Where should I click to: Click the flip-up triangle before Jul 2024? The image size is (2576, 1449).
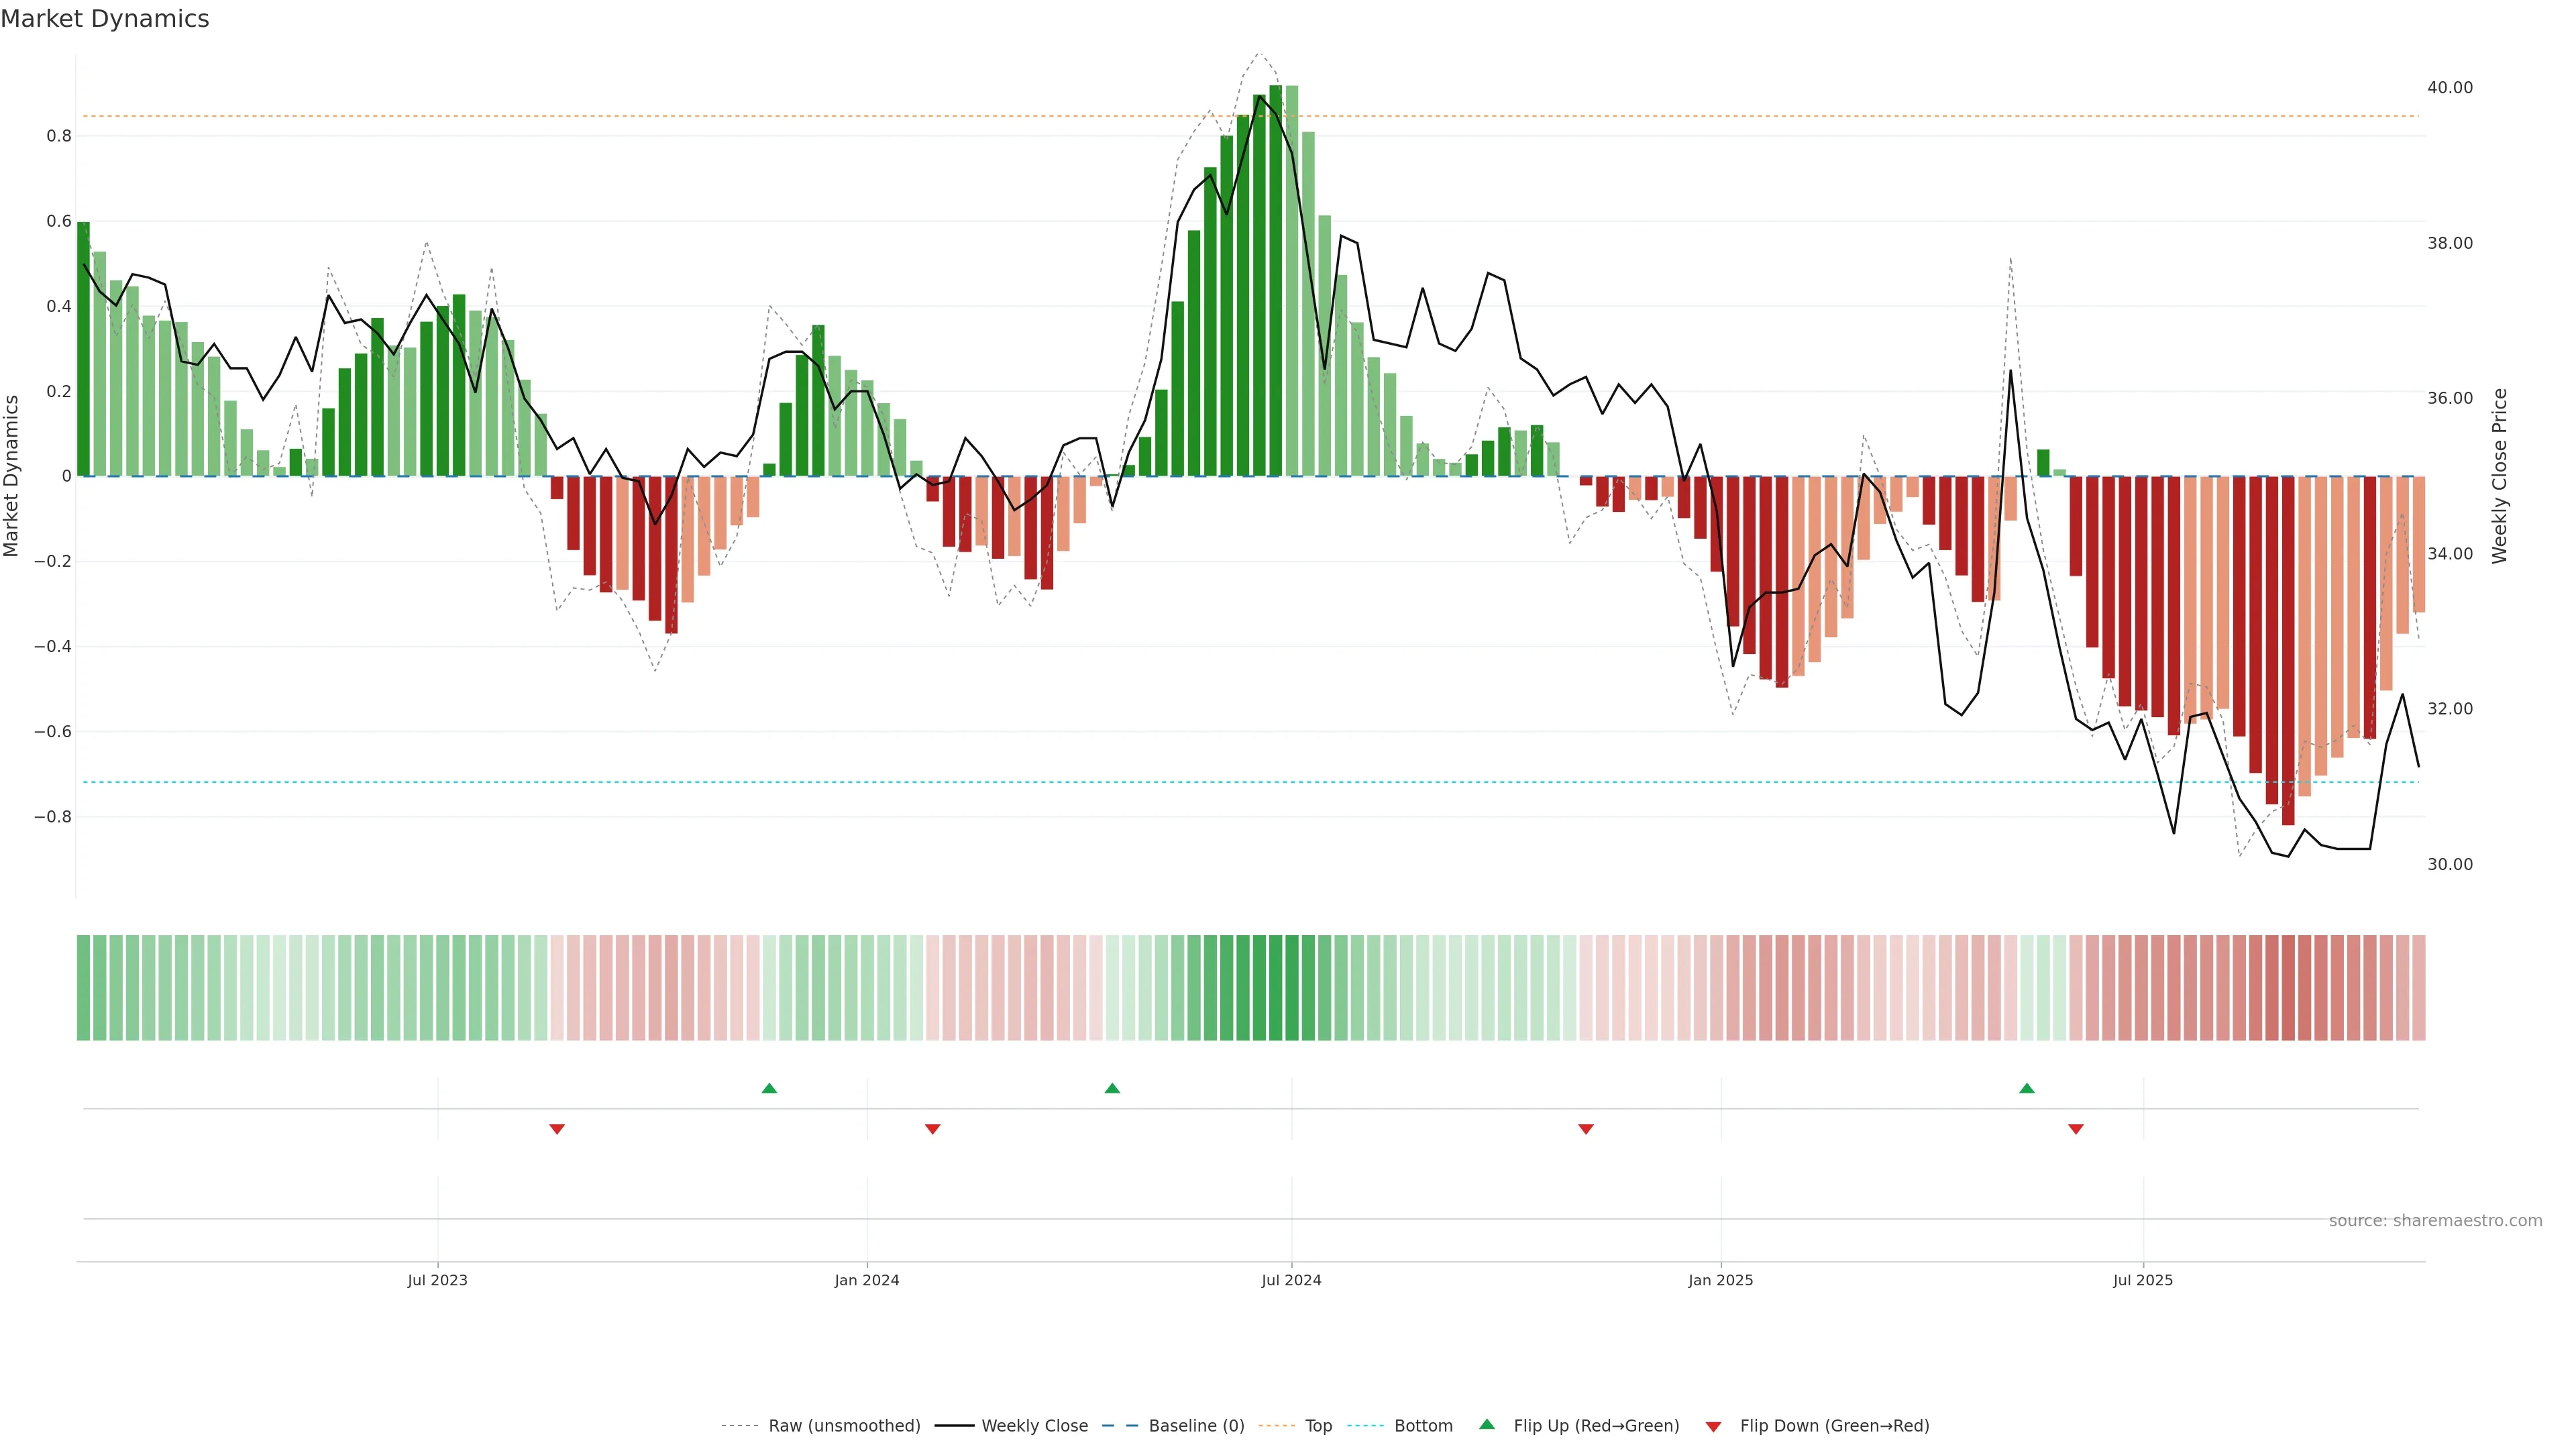click(1112, 1088)
